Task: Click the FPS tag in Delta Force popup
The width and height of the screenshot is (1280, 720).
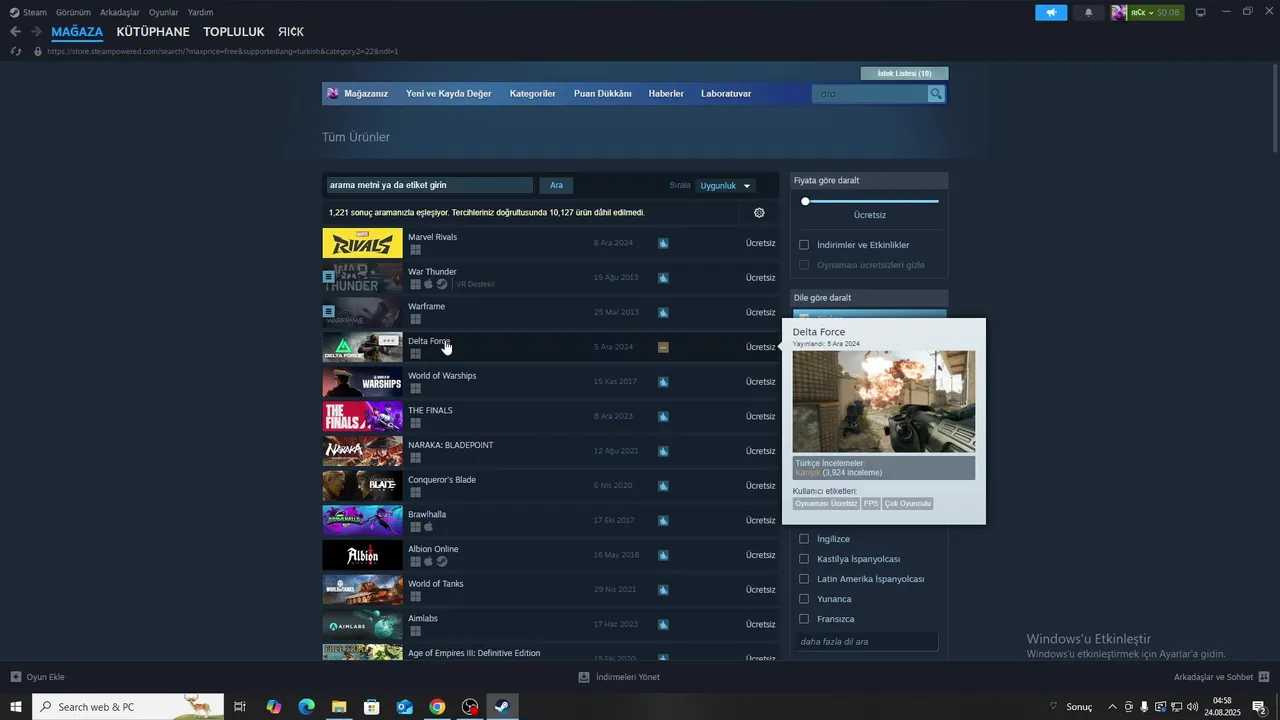Action: click(x=870, y=504)
